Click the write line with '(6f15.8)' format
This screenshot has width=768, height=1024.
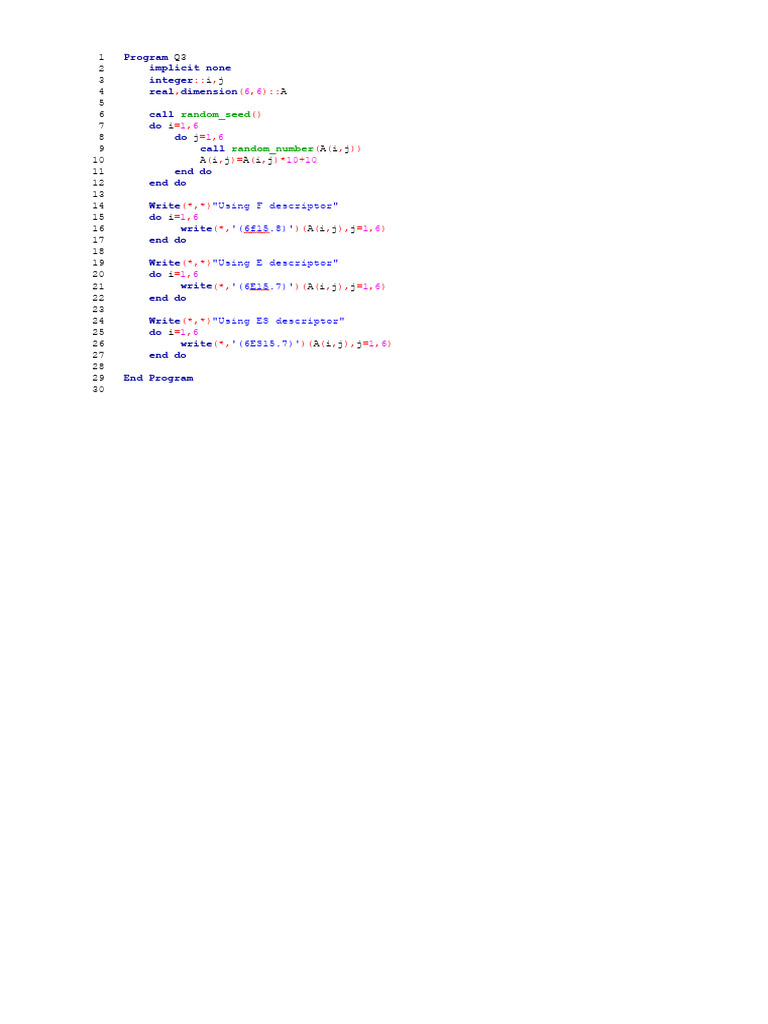click(283, 229)
